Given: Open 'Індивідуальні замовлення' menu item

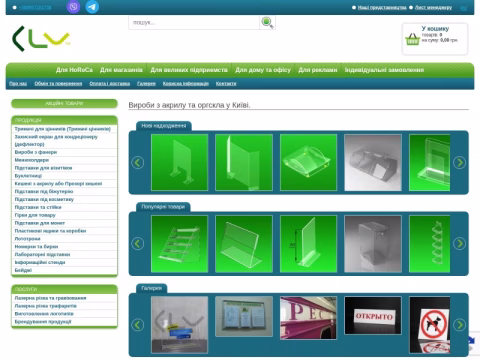Looking at the screenshot, I should tap(384, 70).
